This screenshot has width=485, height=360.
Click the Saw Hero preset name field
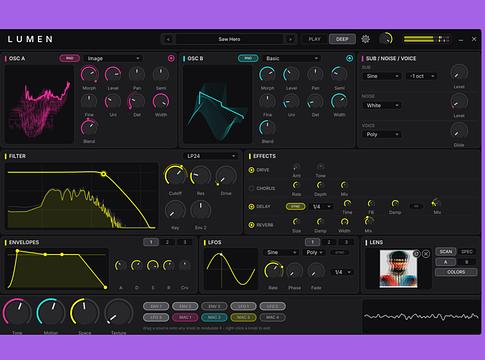point(229,39)
